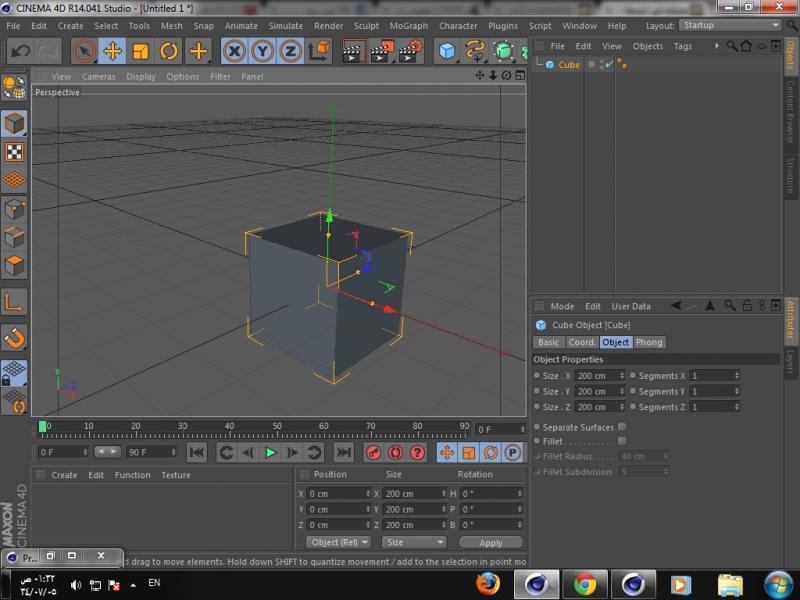Open the Object (Rel) dropdown

point(339,542)
